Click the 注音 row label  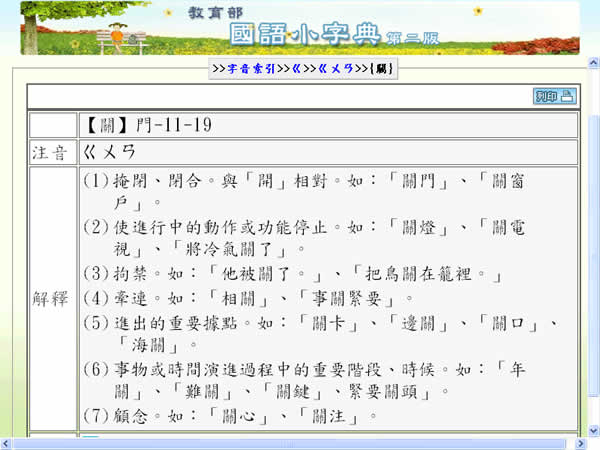pos(50,153)
